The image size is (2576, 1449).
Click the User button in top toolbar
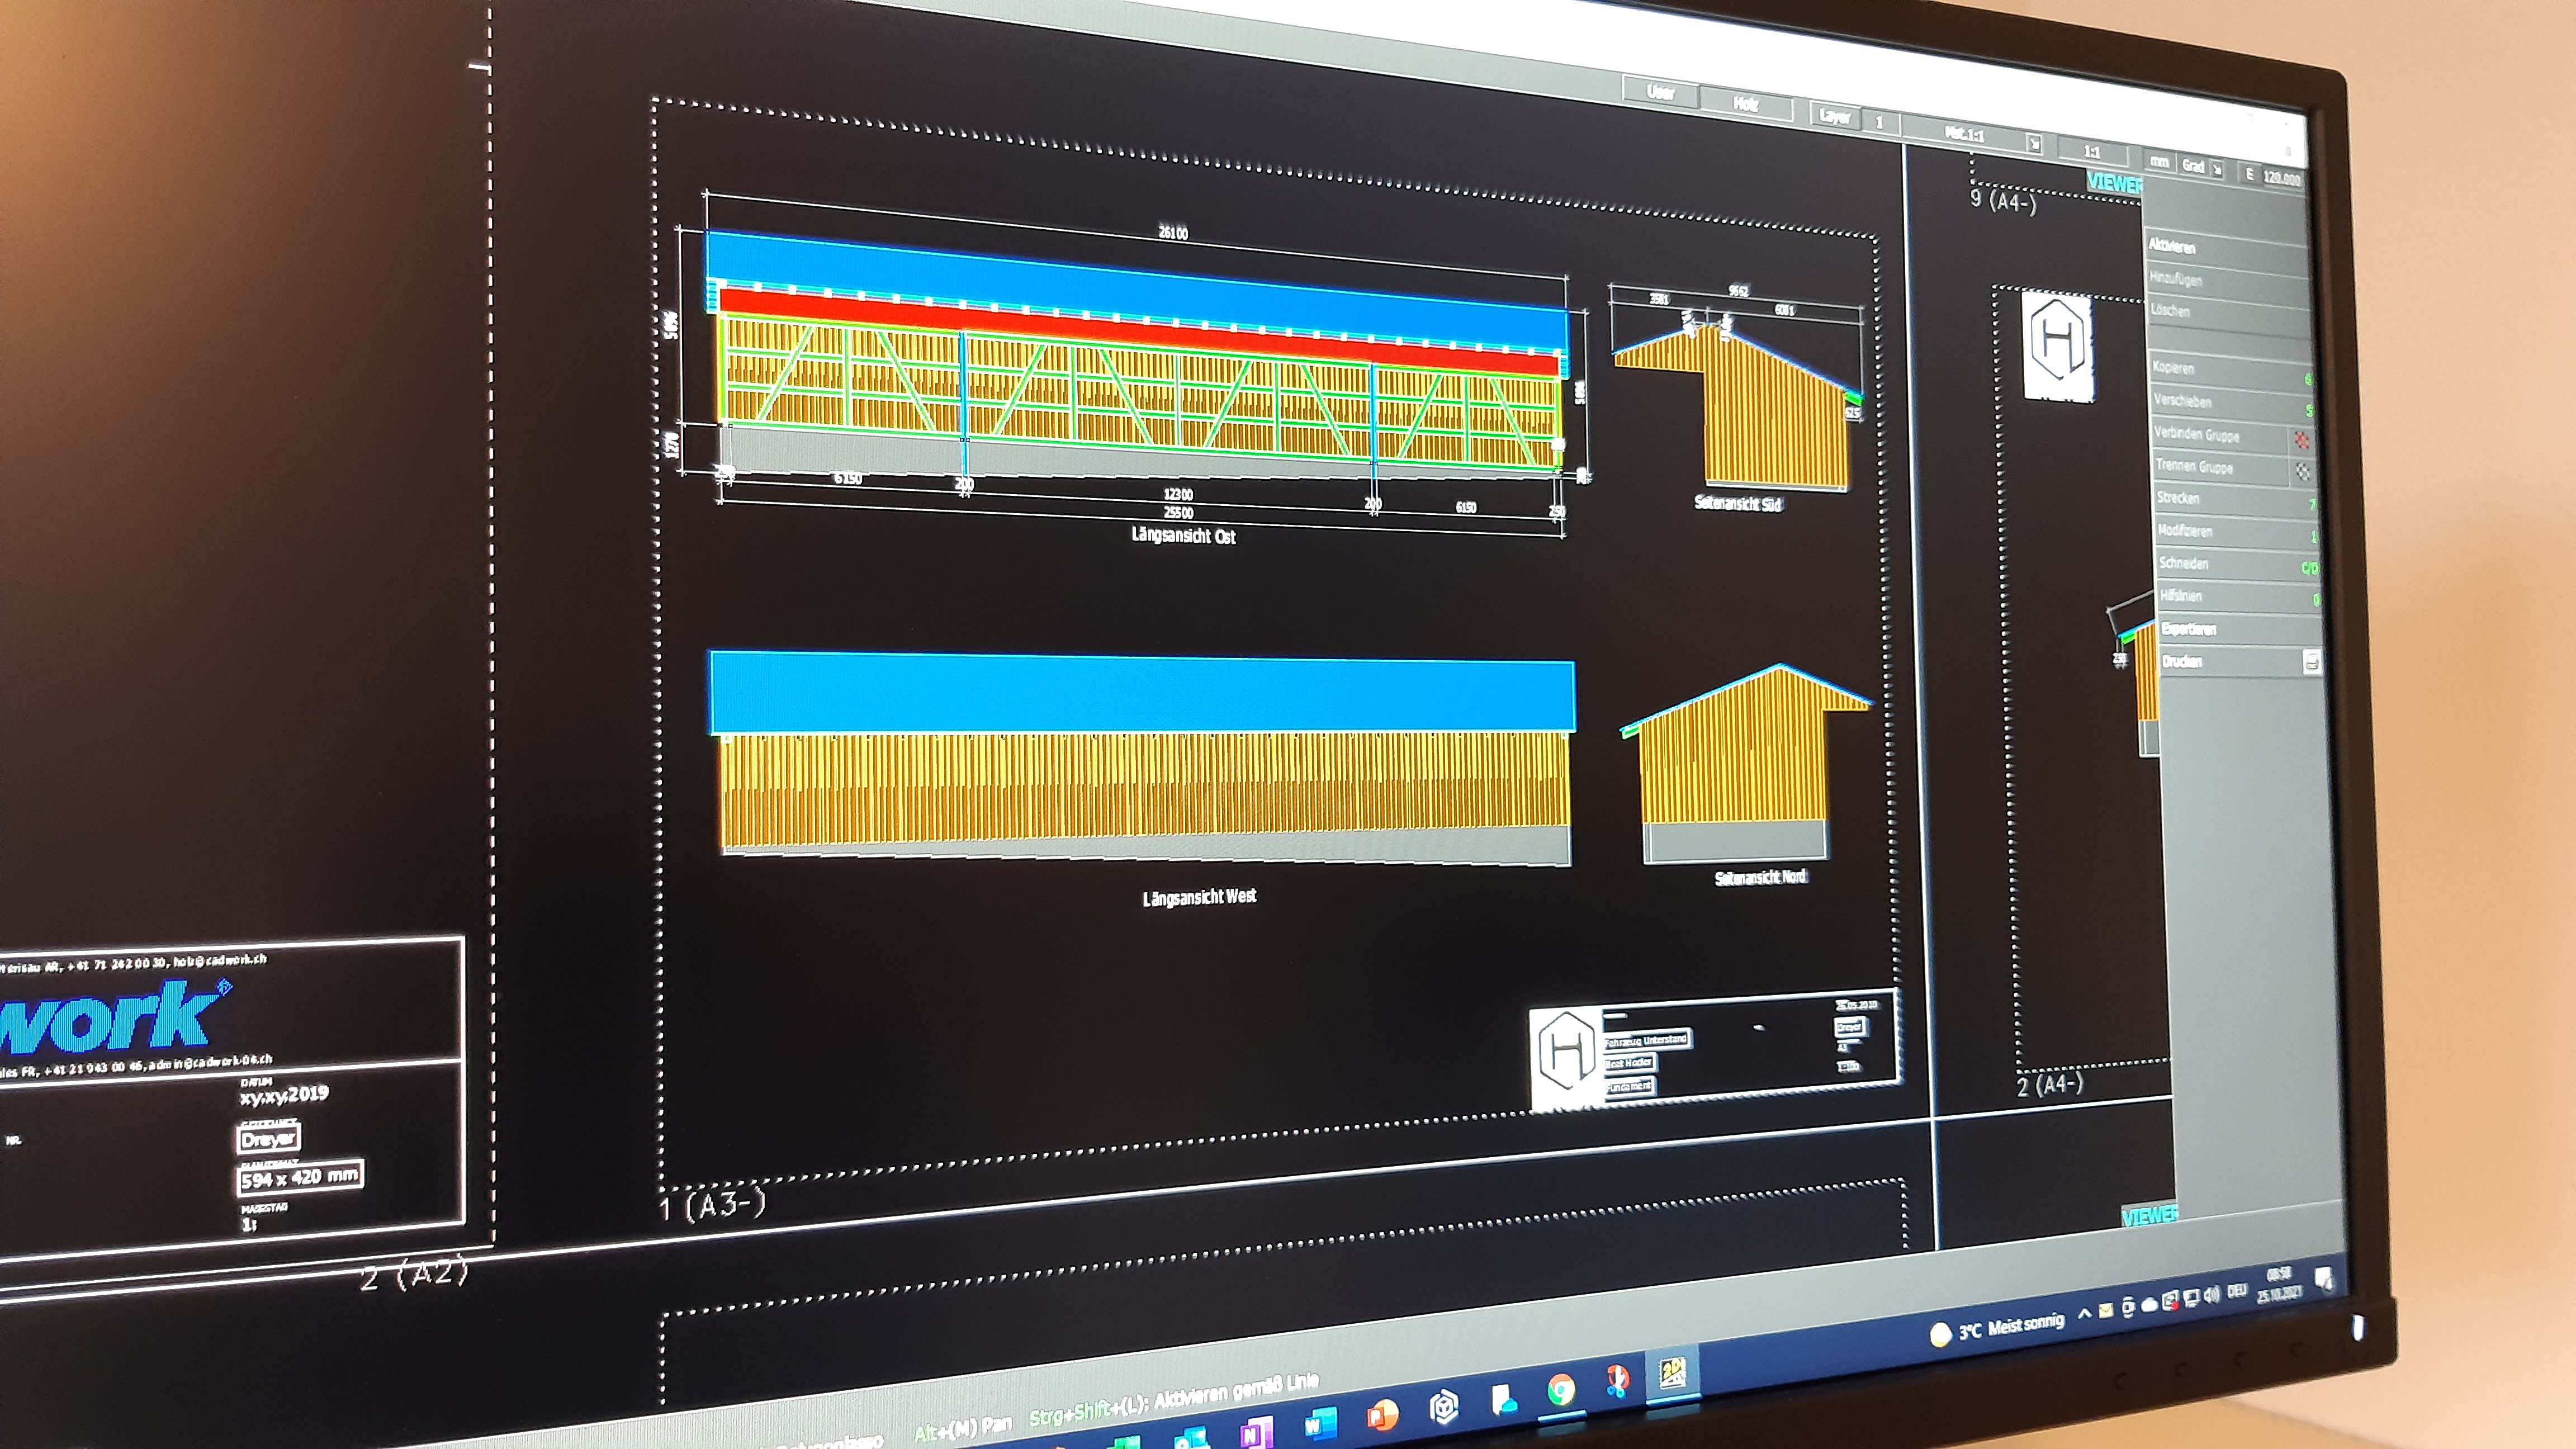1660,92
